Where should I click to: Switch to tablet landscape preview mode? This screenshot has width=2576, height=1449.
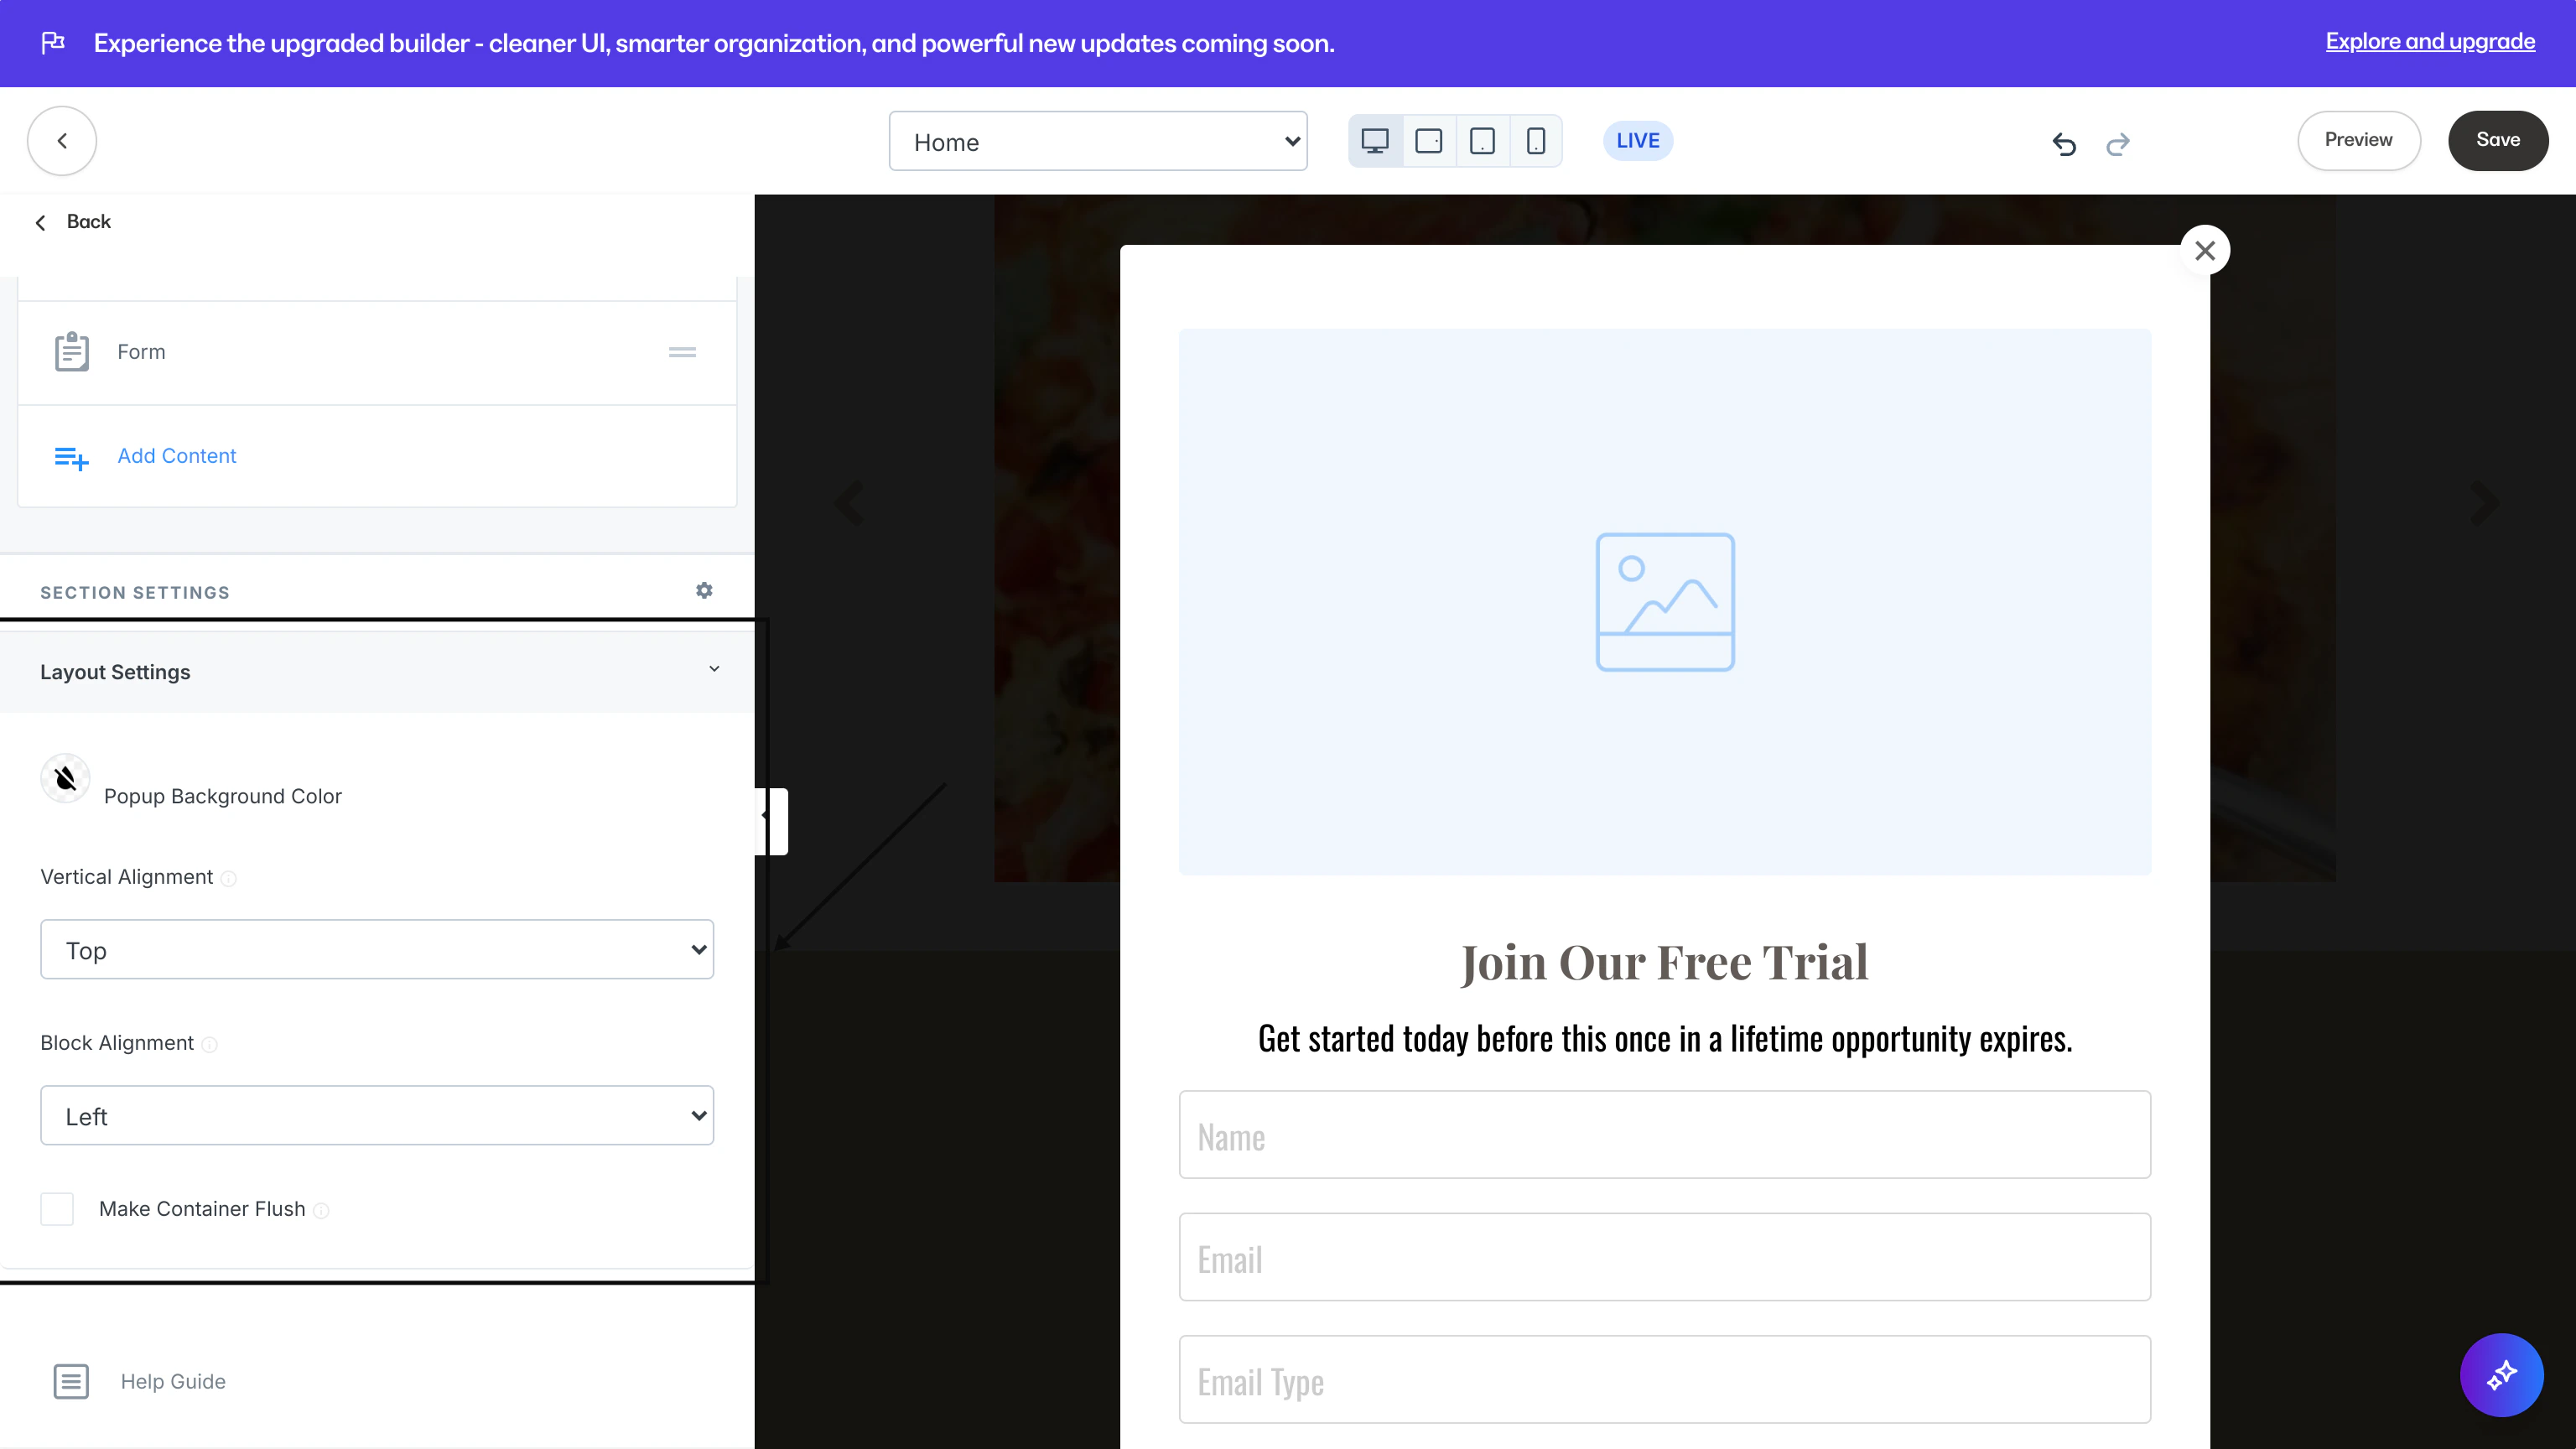click(x=1429, y=140)
